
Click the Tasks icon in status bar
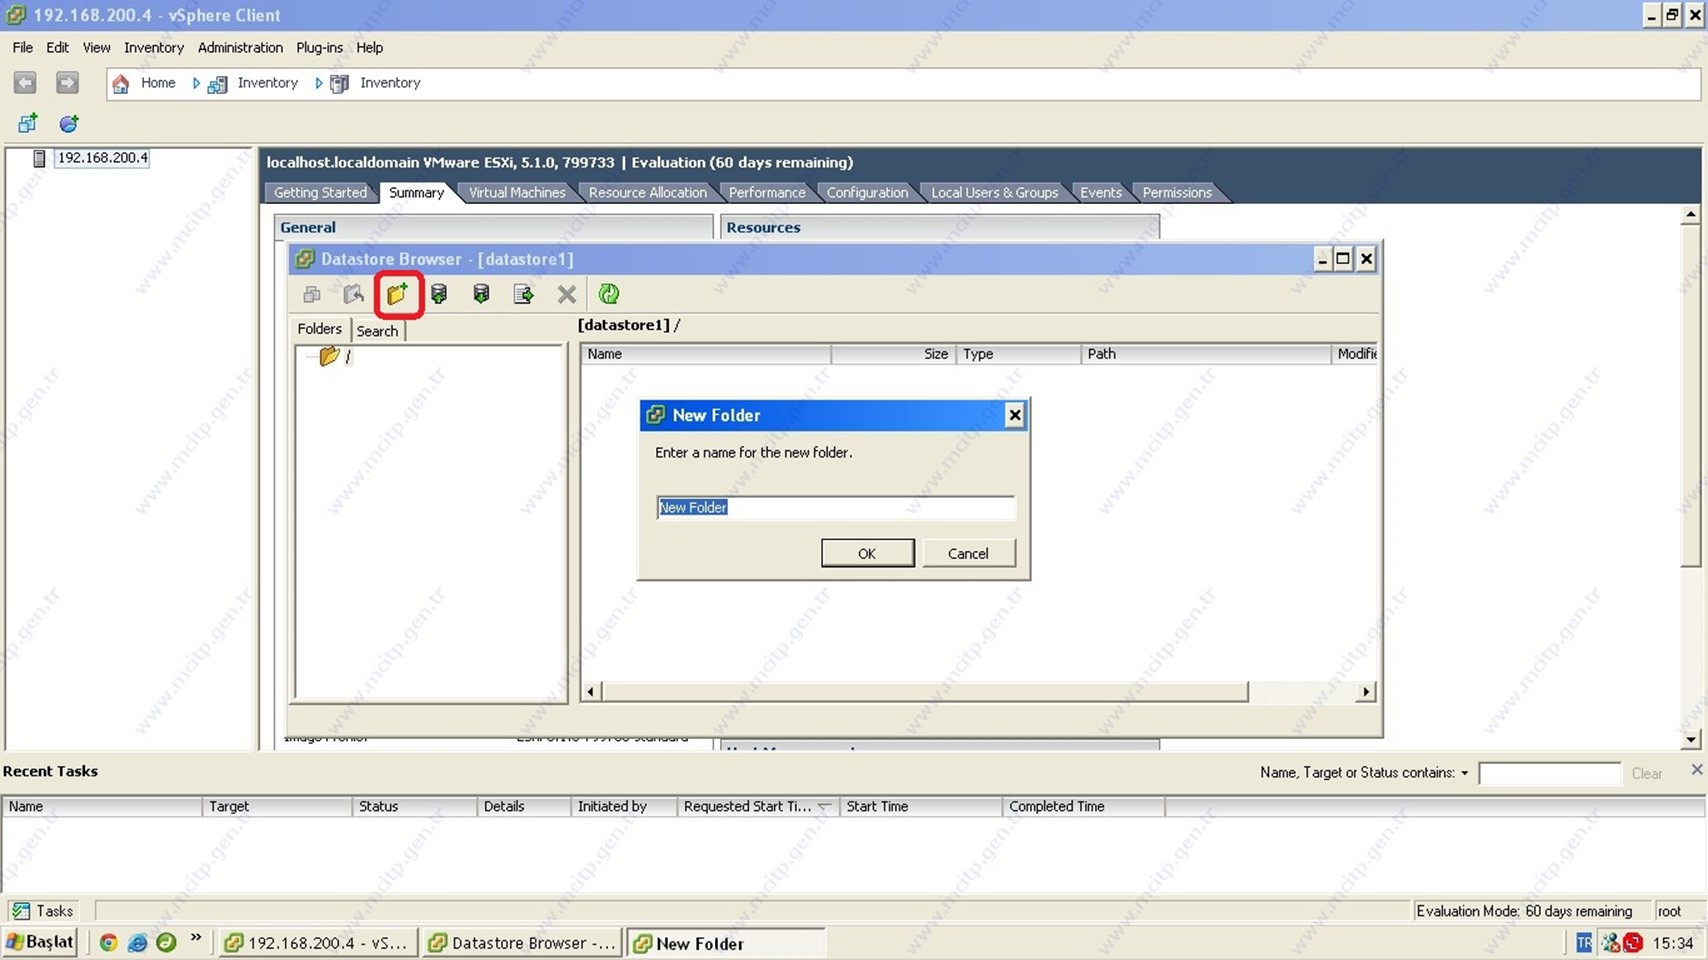coord(20,911)
